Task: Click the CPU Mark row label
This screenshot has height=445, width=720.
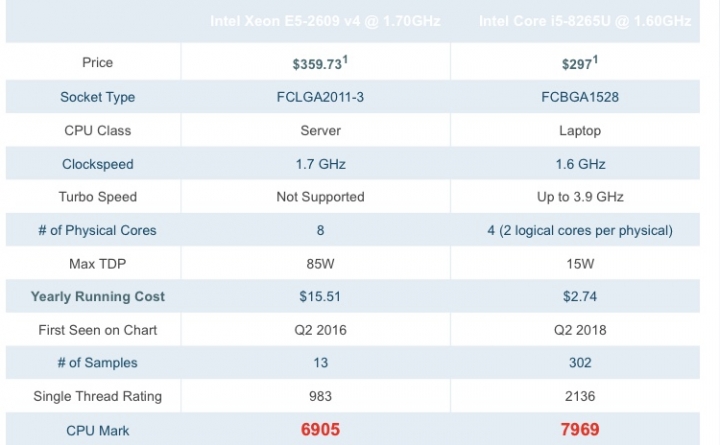Action: point(97,430)
